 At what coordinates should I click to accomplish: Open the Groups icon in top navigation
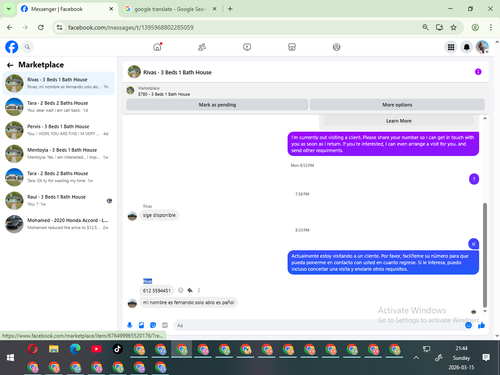point(337,47)
